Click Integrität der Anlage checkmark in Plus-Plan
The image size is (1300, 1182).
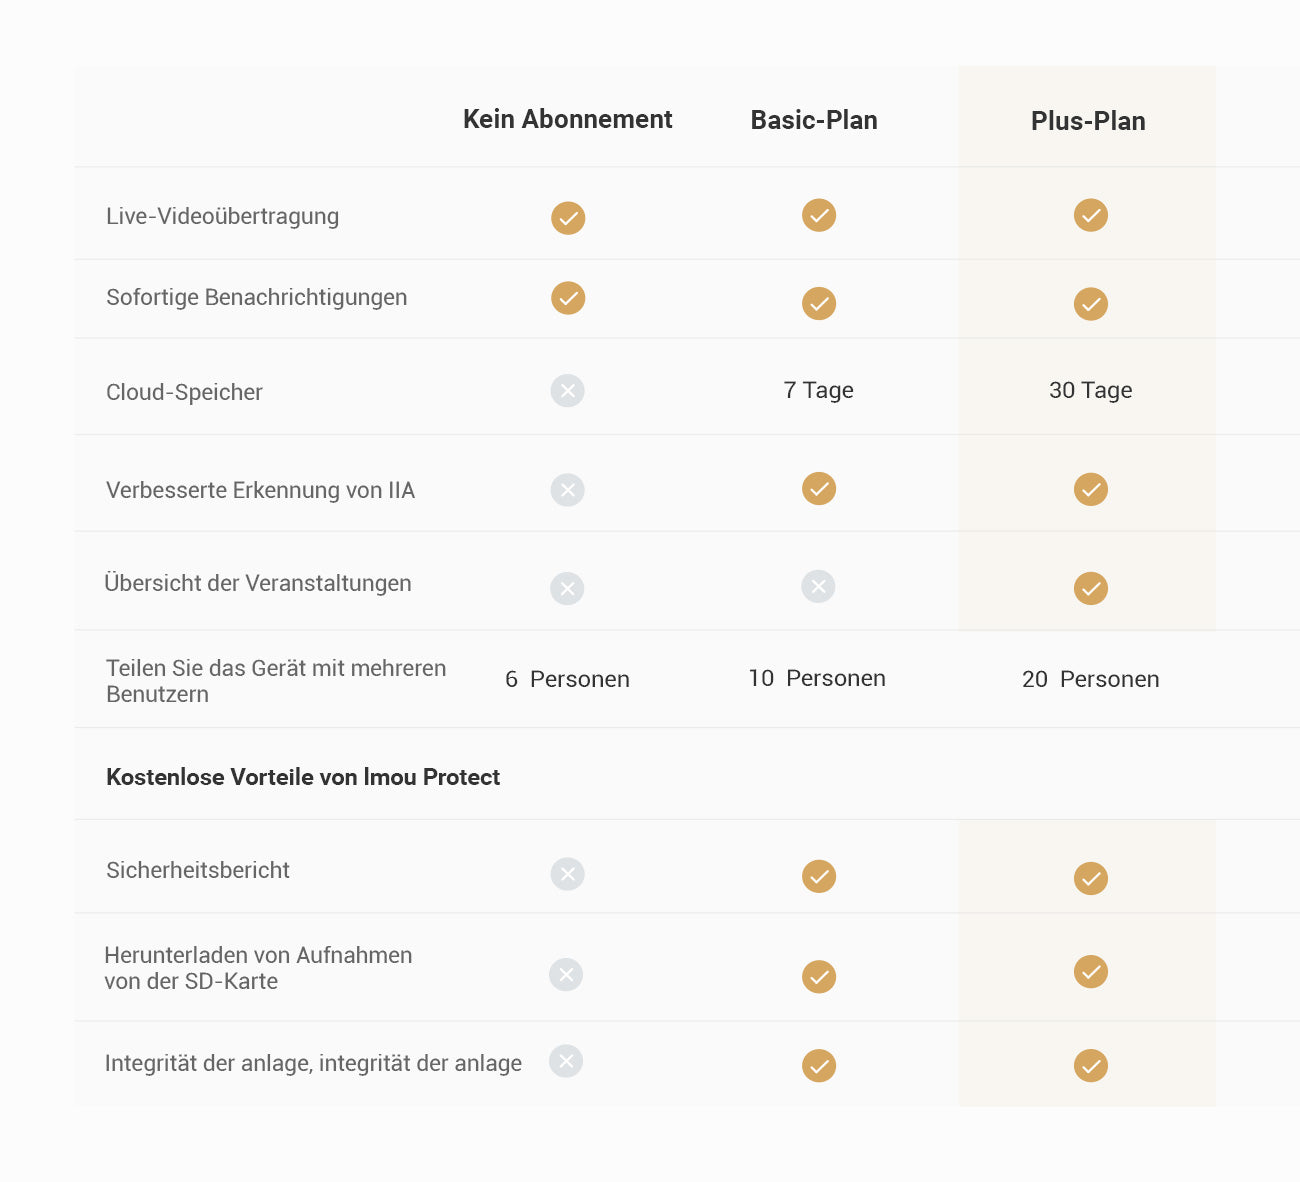[x=1091, y=1066]
